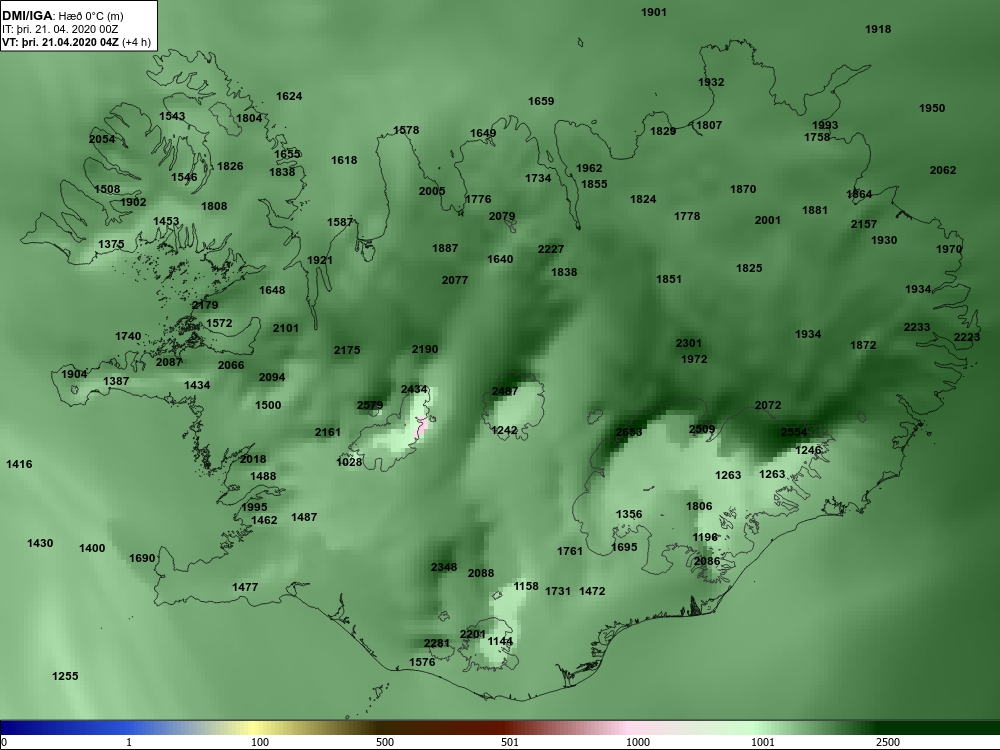Screen dimensions: 1000x750
Task: Click the map value 1950
Action: coord(932,108)
